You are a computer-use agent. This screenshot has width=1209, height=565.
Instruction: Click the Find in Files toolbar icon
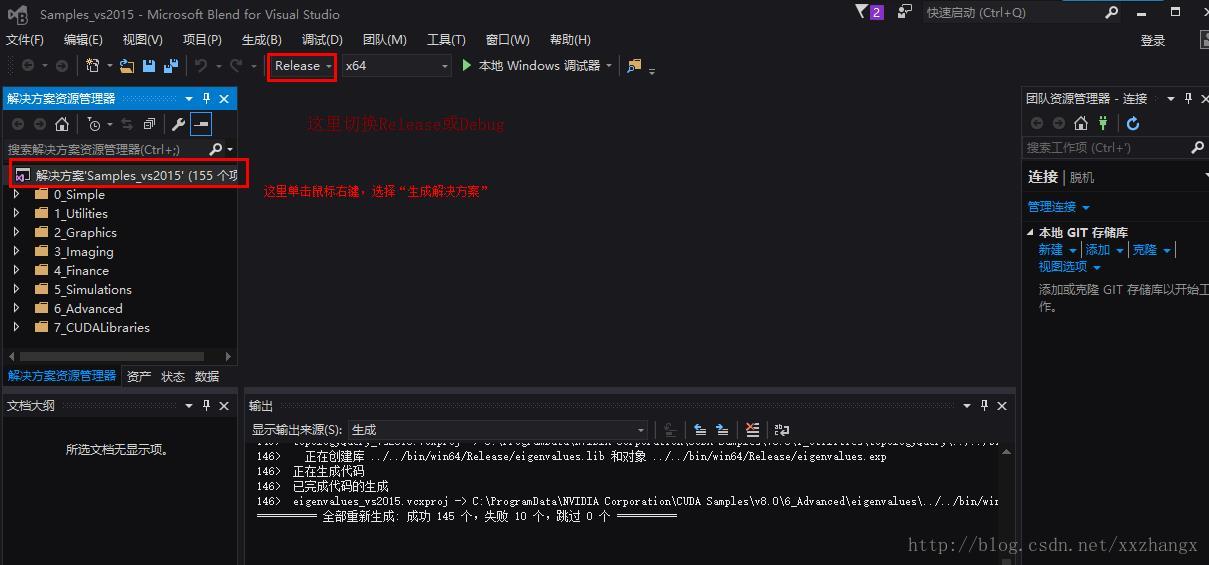[634, 66]
